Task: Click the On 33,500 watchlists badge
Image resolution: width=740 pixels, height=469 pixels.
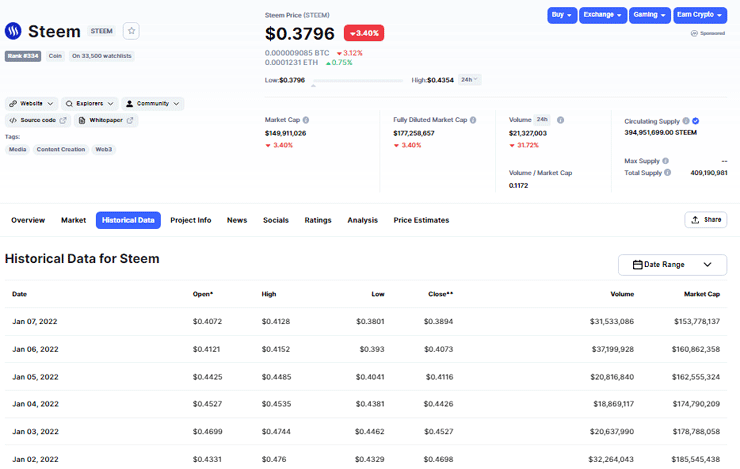Action: 101,56
